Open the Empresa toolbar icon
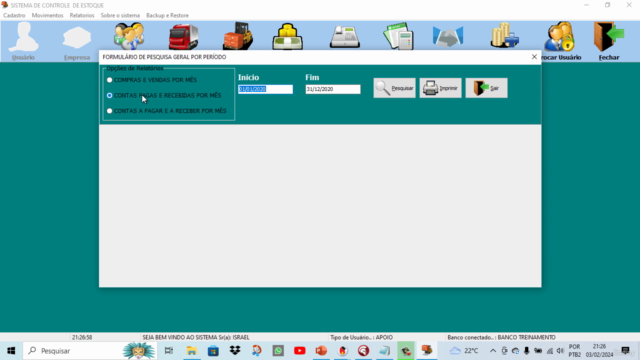 [77, 41]
